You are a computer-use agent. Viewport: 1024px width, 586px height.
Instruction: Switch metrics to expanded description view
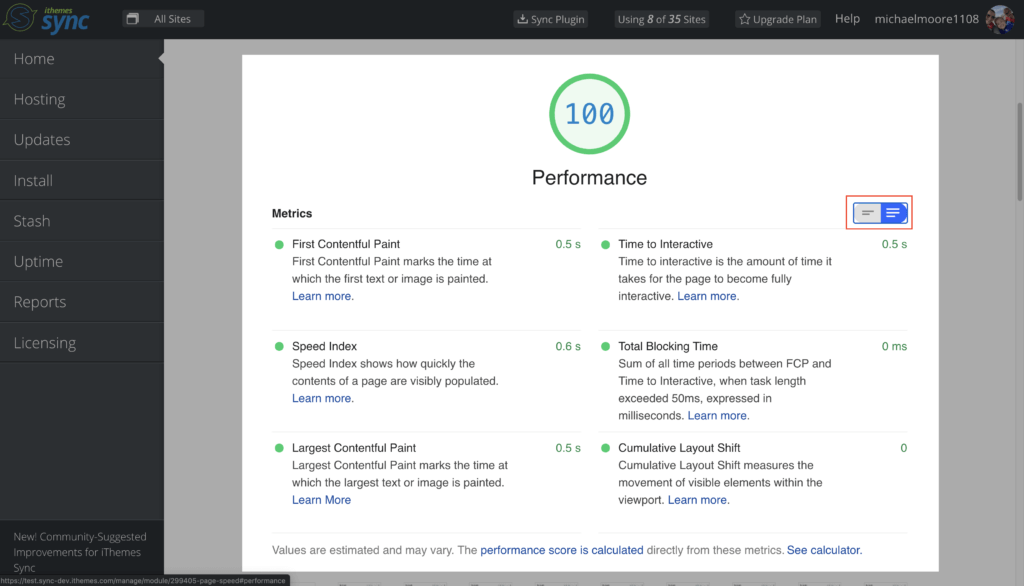(894, 213)
